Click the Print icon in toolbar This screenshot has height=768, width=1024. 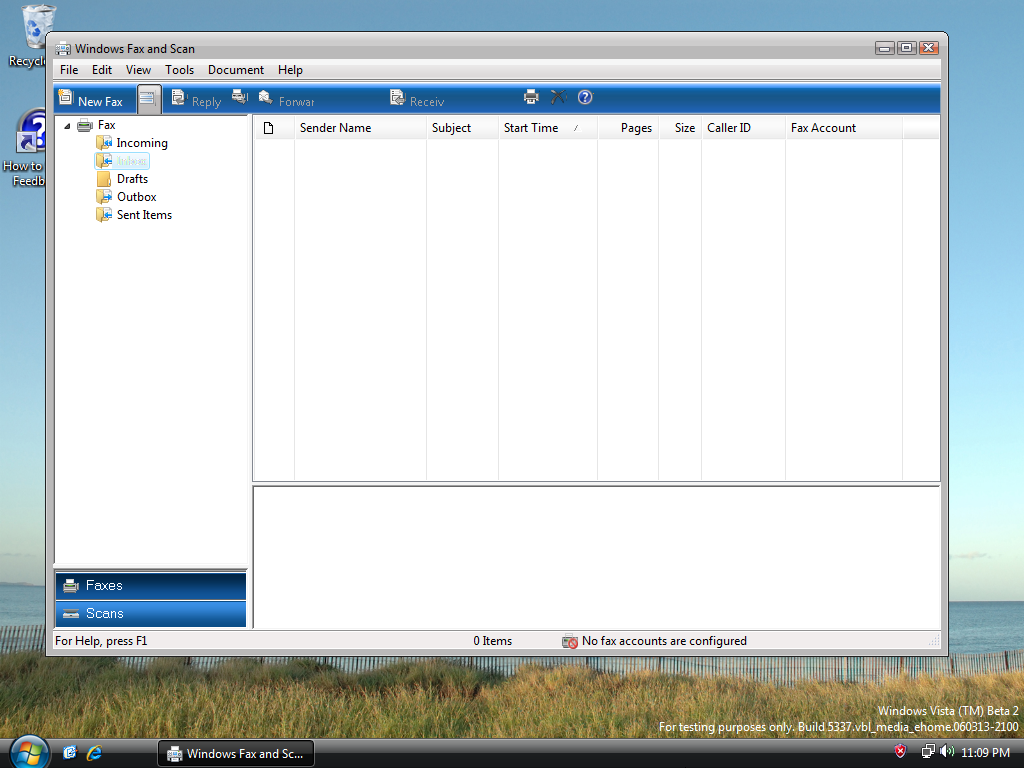point(531,97)
